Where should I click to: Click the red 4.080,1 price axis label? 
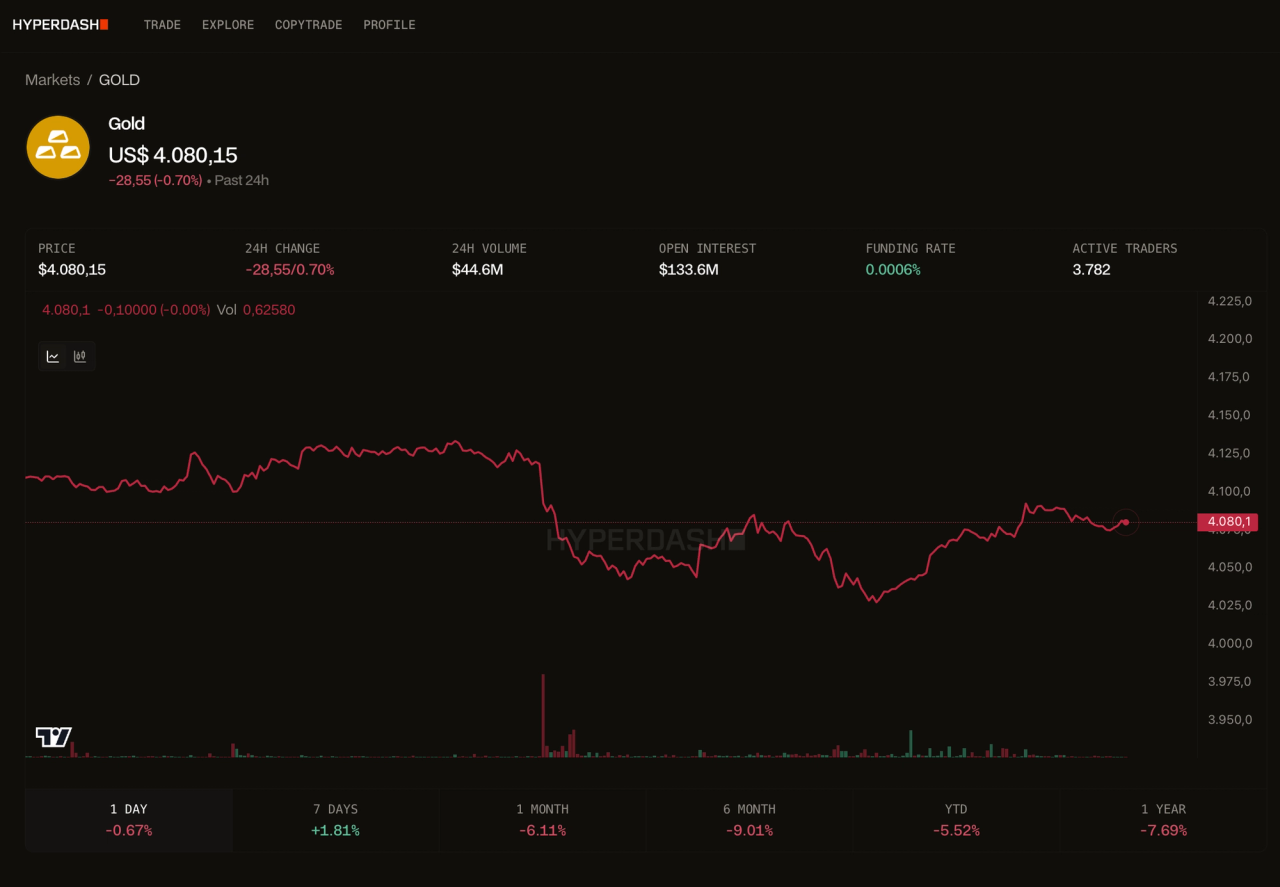point(1227,522)
